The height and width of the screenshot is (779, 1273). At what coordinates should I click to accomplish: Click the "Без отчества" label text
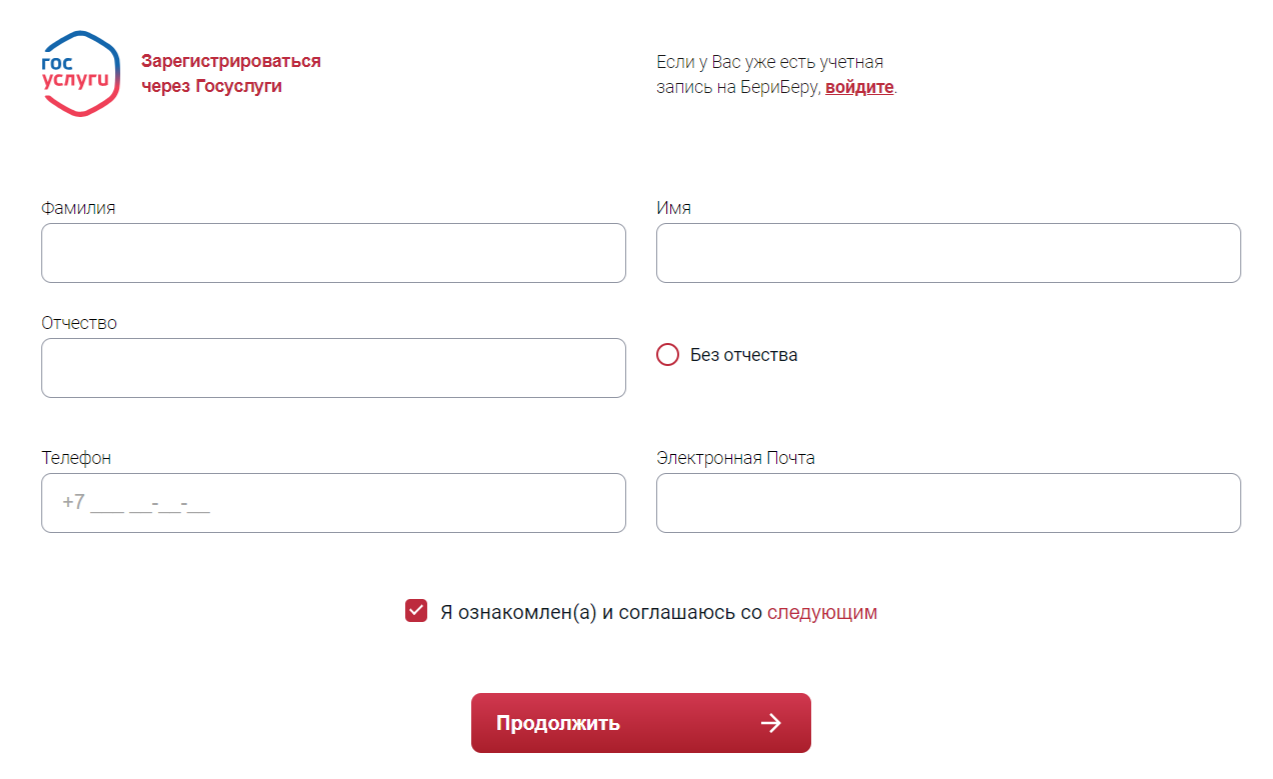(x=744, y=355)
